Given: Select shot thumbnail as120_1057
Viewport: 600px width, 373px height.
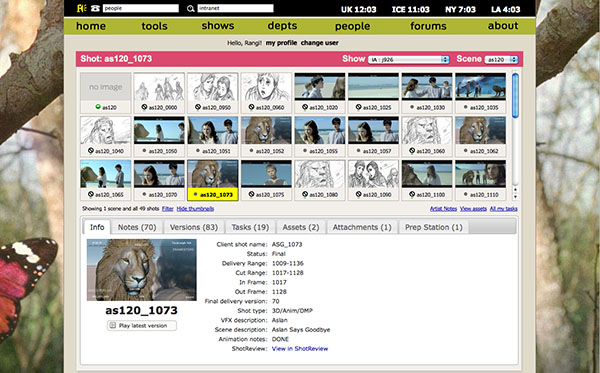Looking at the screenshot, I should (373, 136).
